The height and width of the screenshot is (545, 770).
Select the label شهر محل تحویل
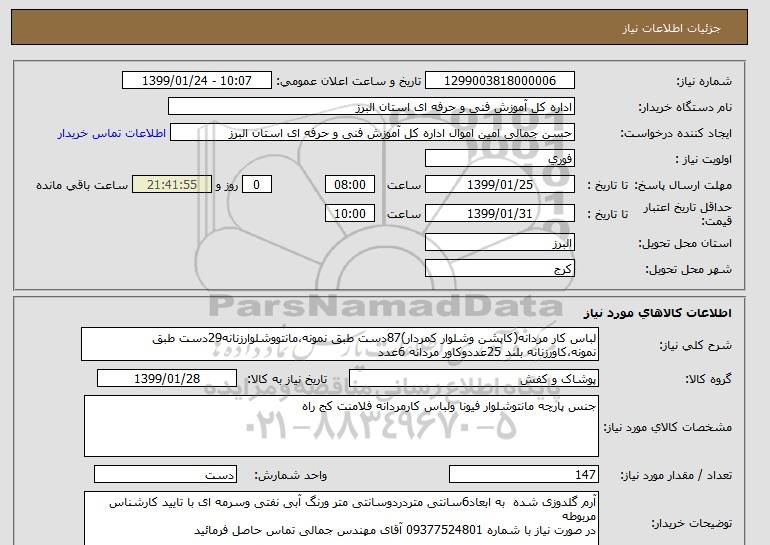(x=688, y=270)
